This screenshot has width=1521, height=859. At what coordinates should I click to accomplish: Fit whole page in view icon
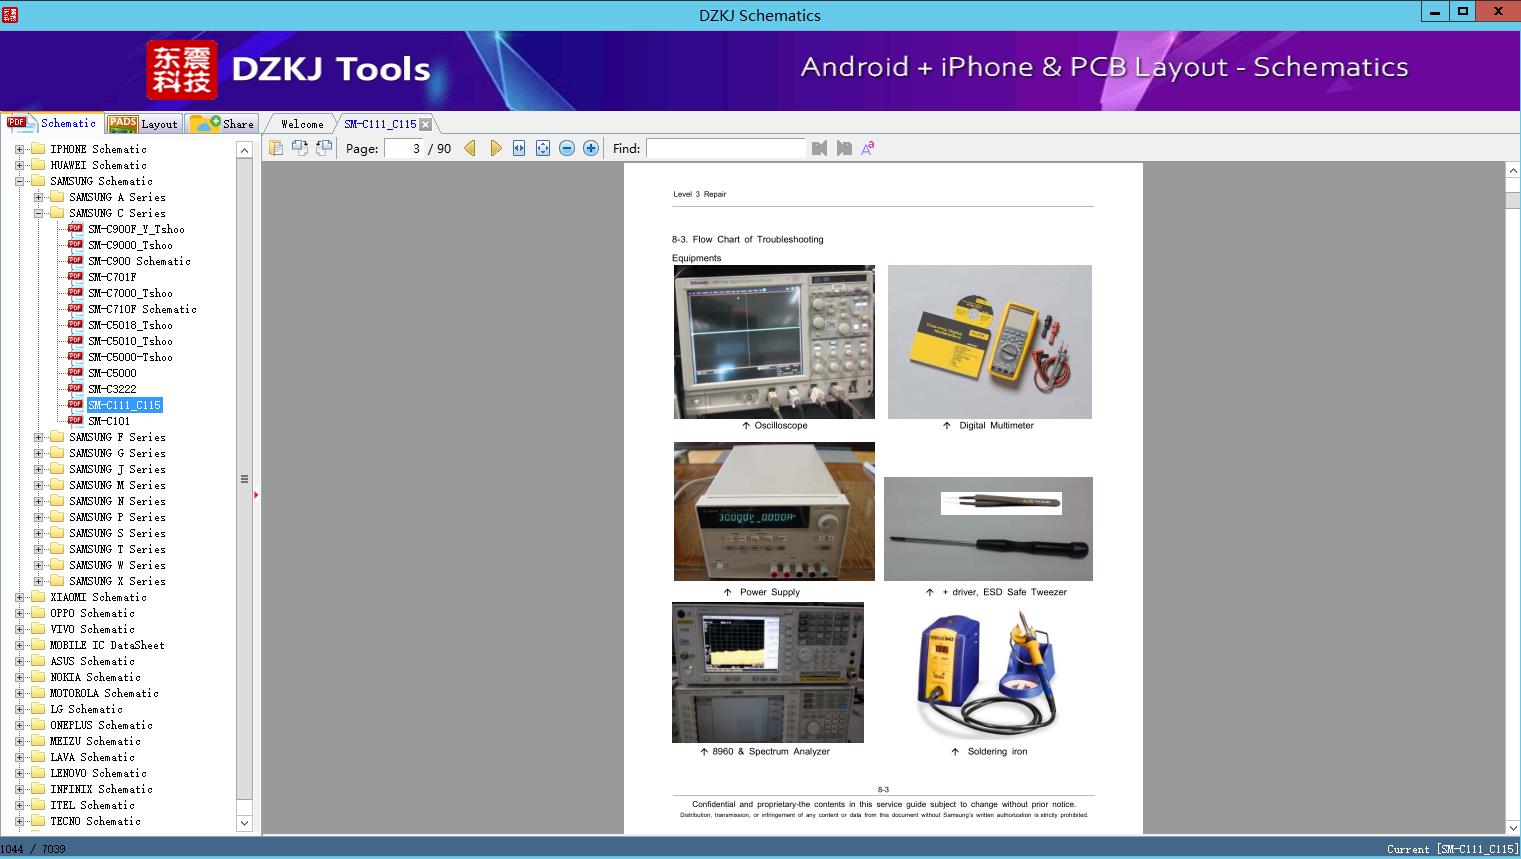[x=543, y=148]
